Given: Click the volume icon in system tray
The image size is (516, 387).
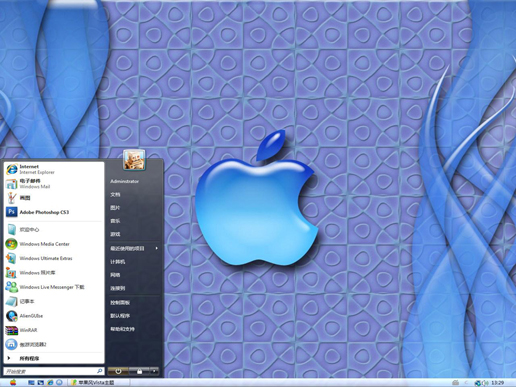Looking at the screenshot, I should tap(485, 383).
